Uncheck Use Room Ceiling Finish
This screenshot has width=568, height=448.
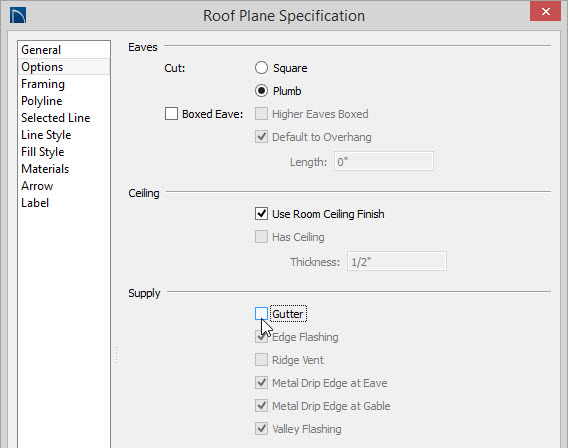pos(261,214)
